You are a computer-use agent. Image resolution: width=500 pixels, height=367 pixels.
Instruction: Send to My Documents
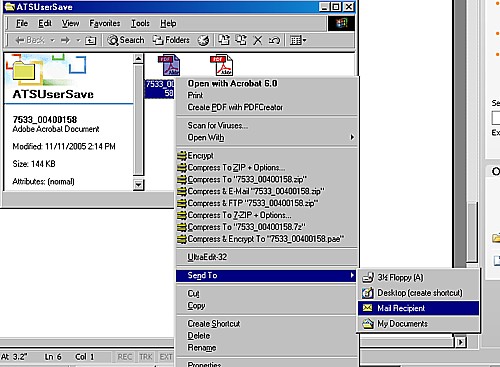click(419, 324)
